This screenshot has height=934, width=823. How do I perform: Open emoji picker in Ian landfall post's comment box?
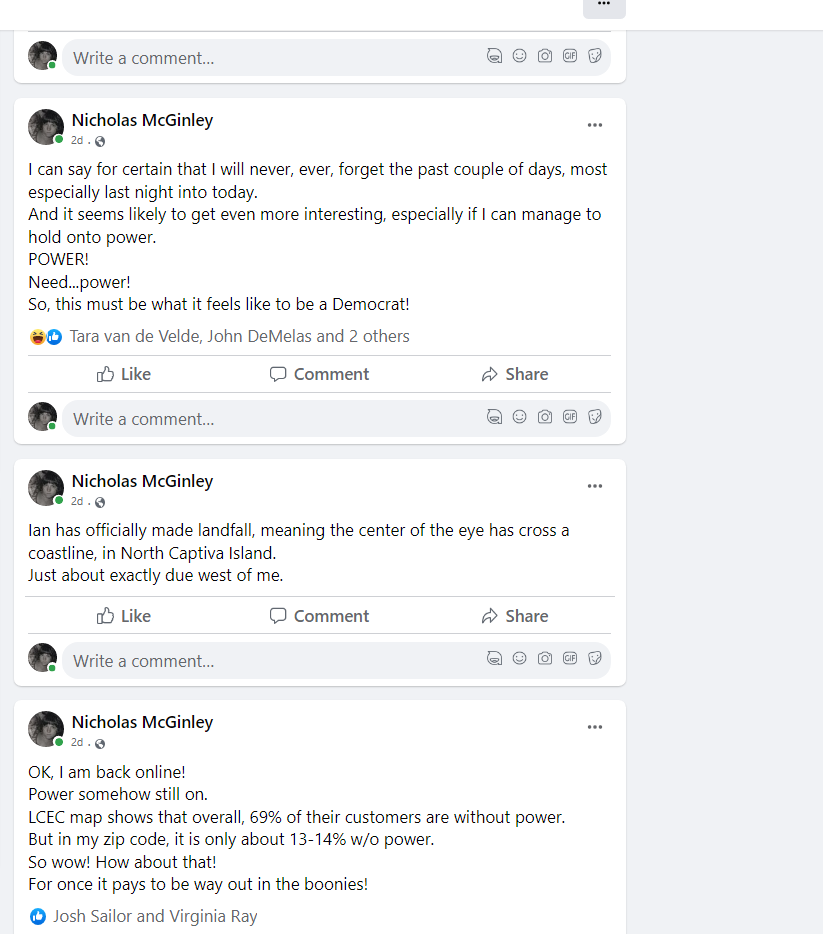point(519,658)
